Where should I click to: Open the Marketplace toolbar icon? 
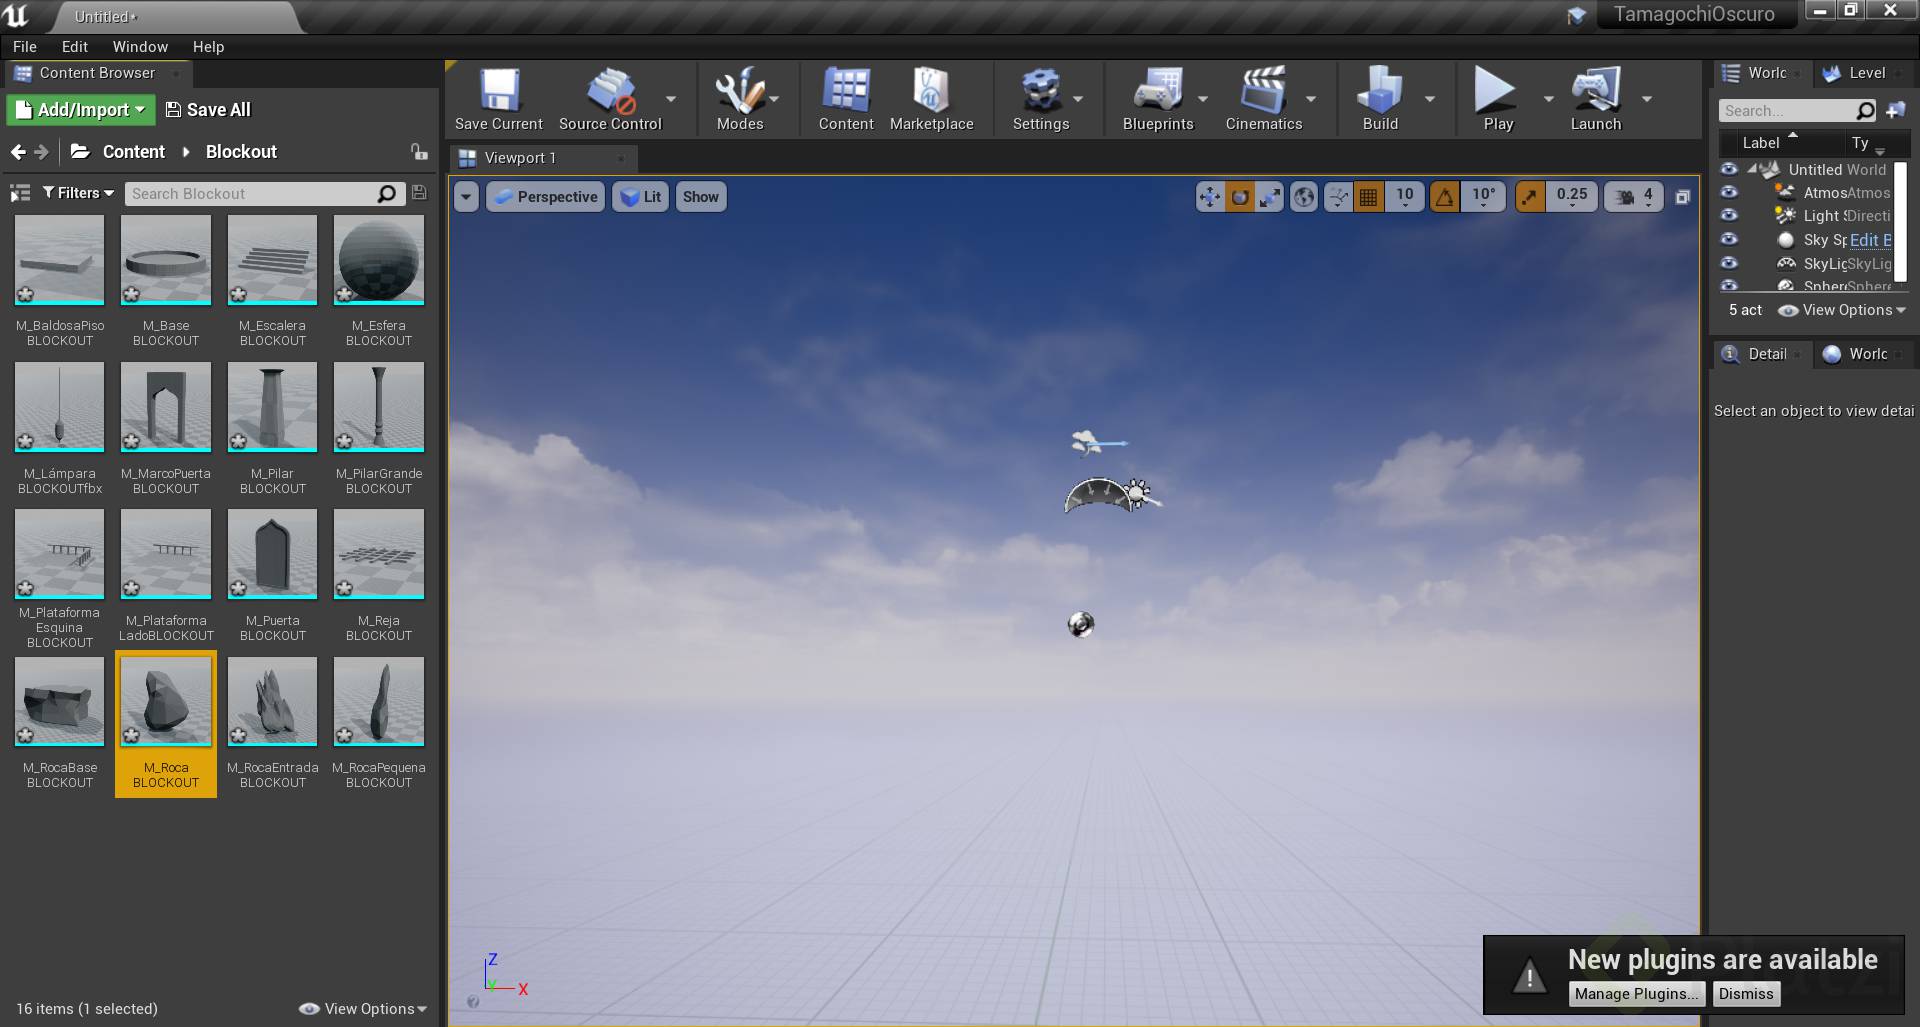click(931, 98)
